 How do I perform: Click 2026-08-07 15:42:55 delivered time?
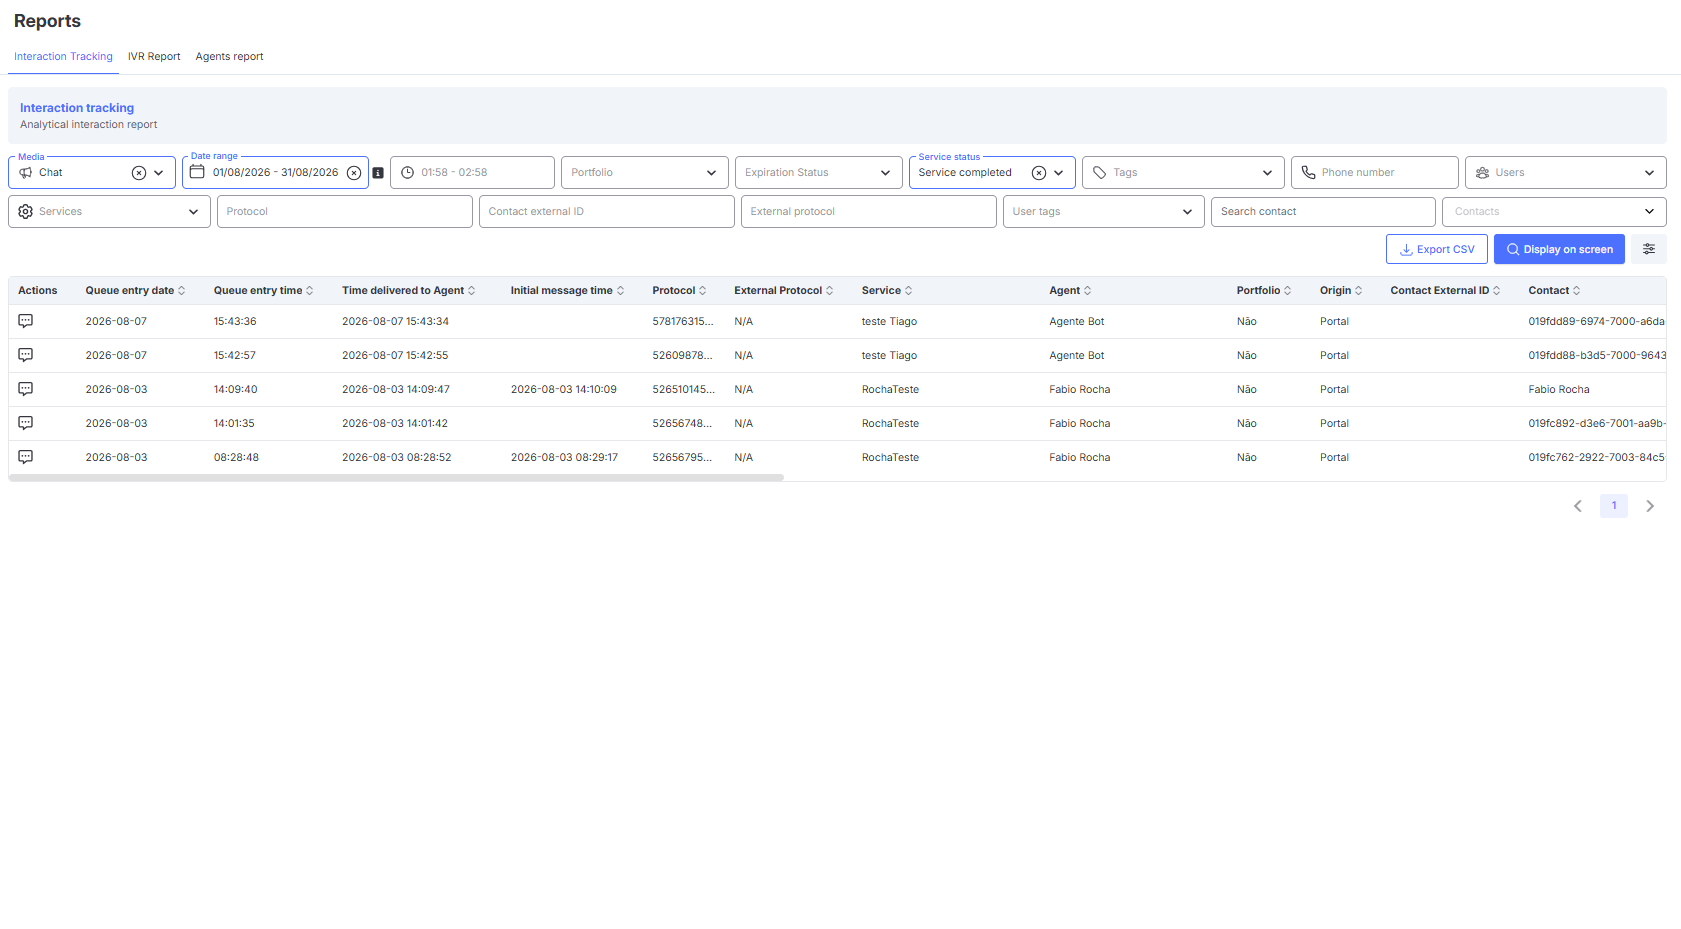click(395, 356)
